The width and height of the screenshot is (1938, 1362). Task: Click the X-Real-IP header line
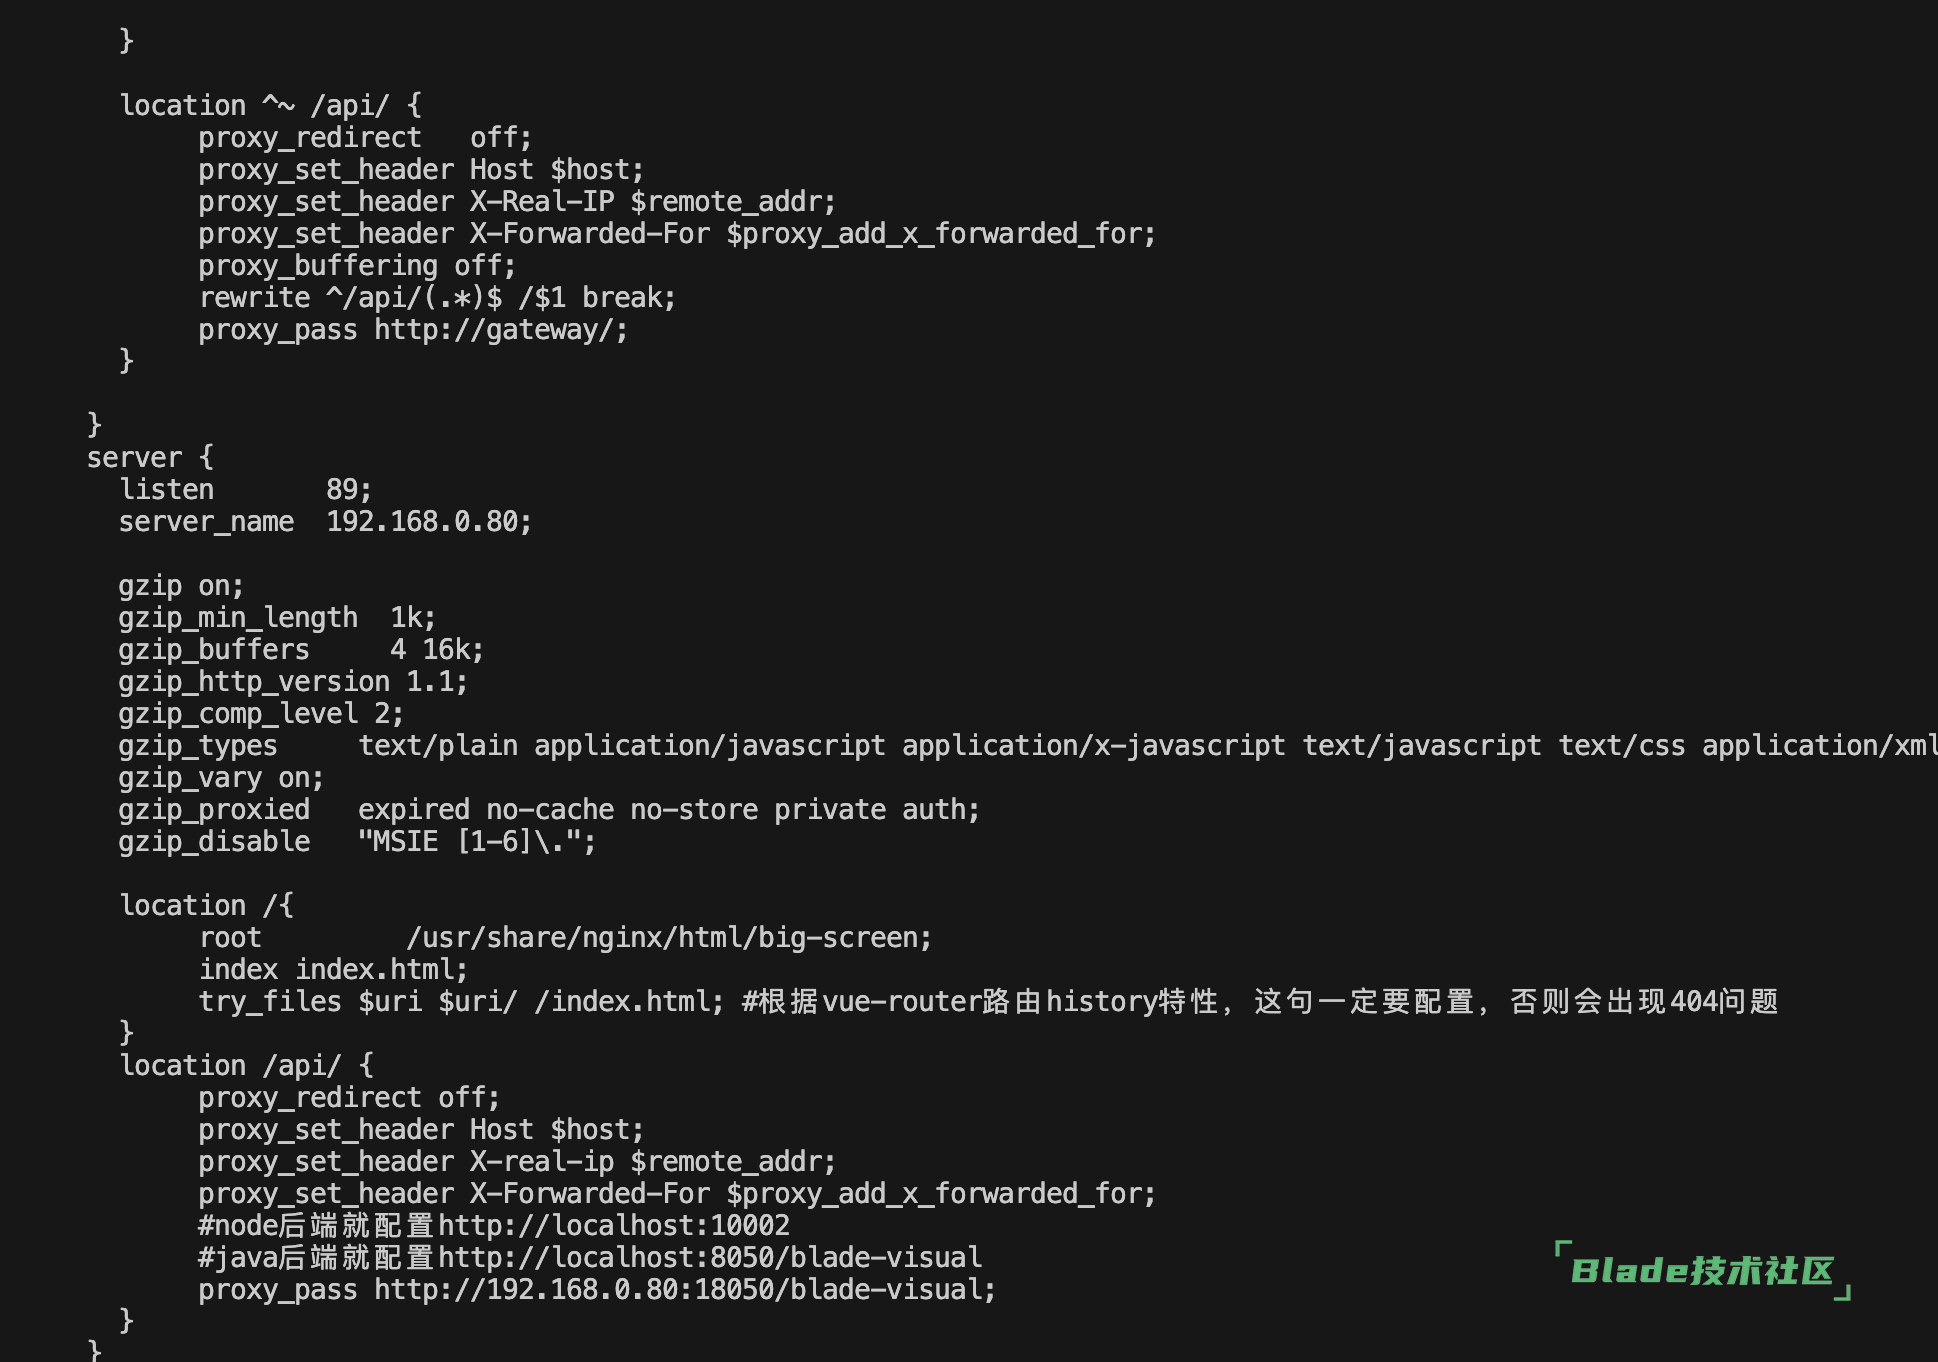pos(516,202)
